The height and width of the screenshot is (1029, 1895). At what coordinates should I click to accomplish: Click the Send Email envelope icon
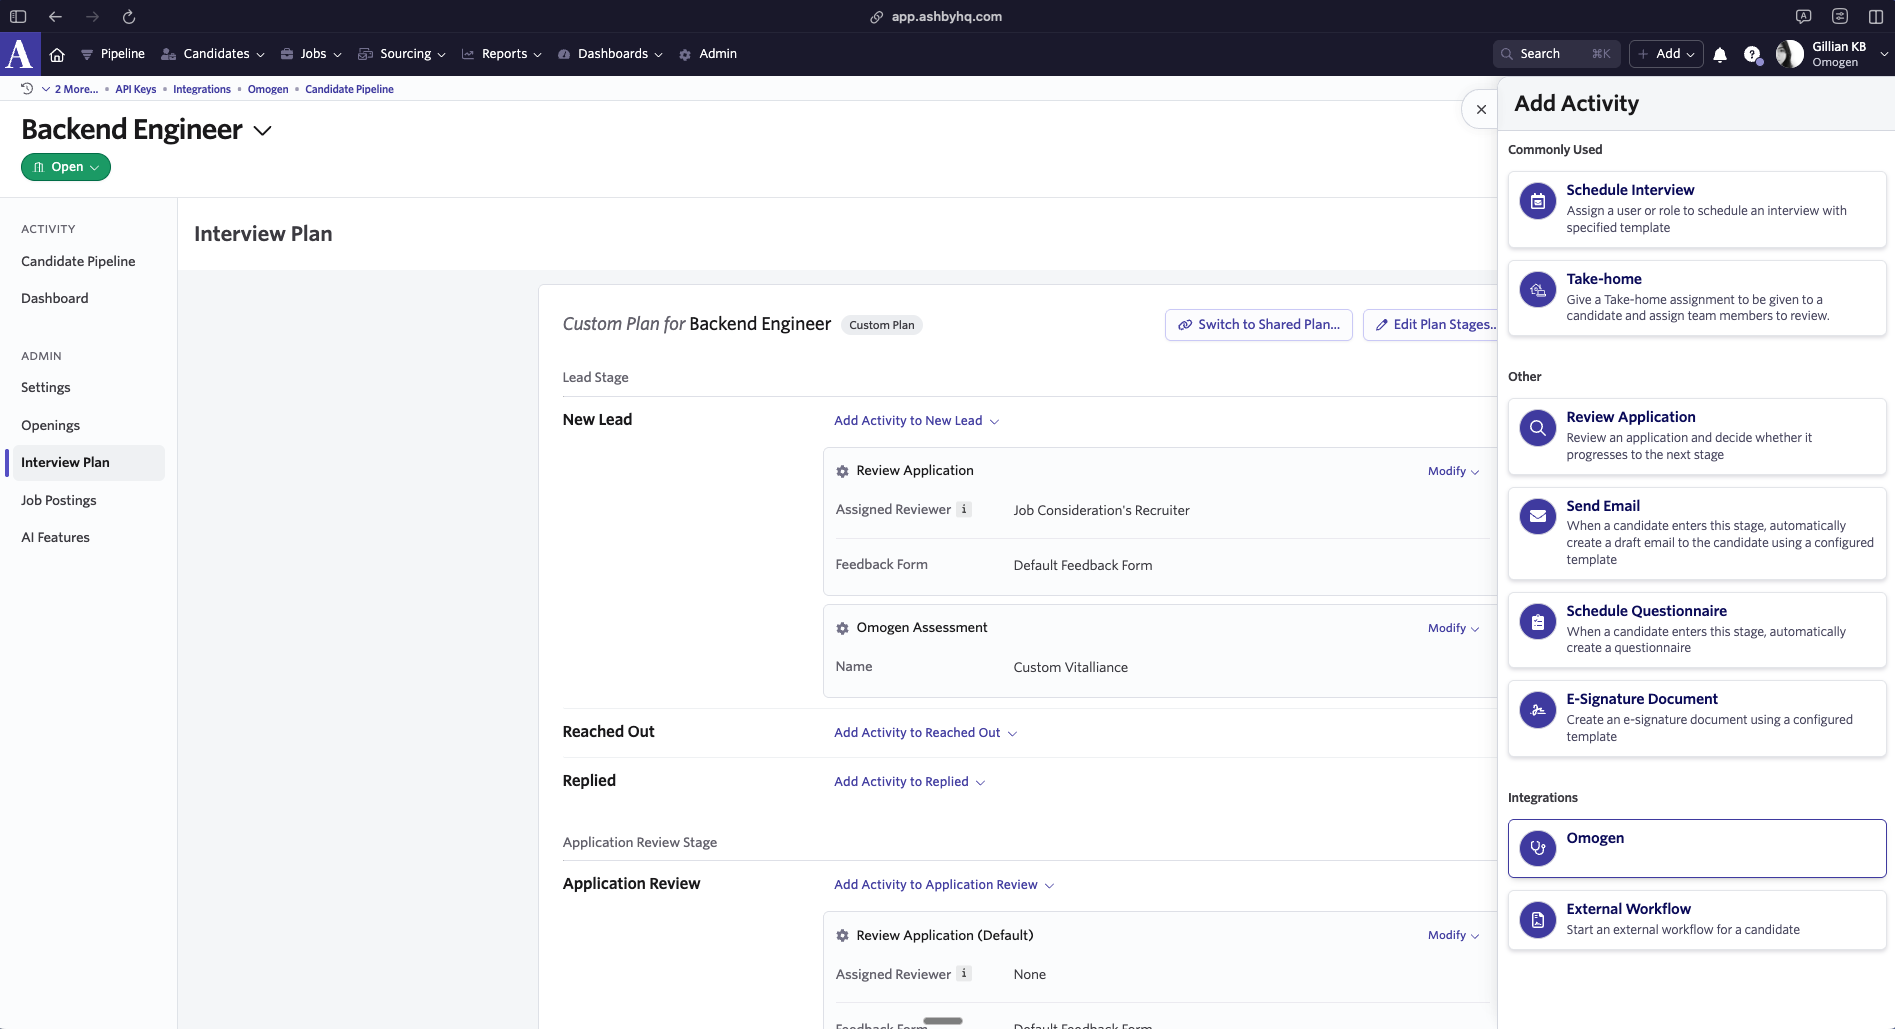(x=1538, y=517)
